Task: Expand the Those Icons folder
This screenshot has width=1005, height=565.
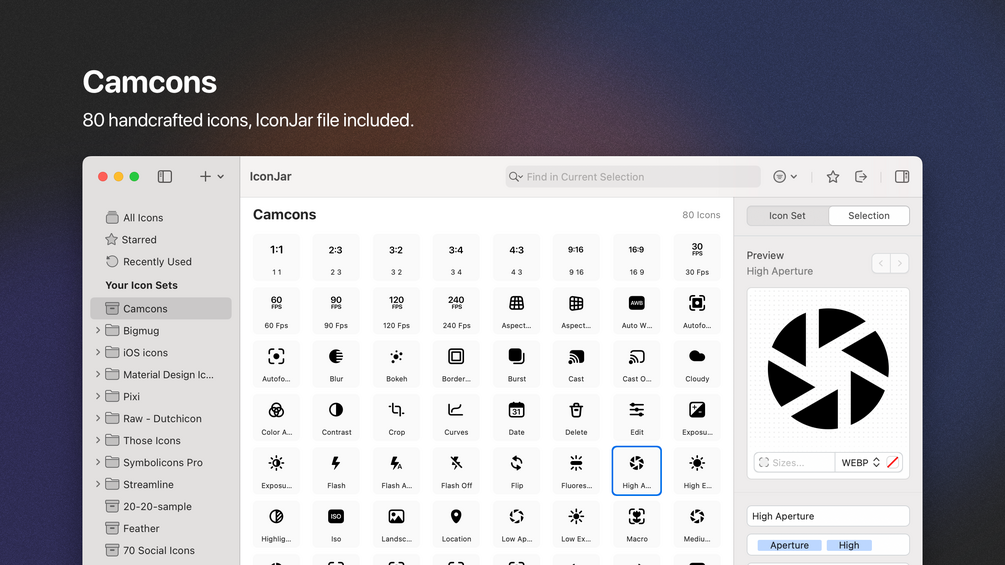Action: (x=97, y=440)
